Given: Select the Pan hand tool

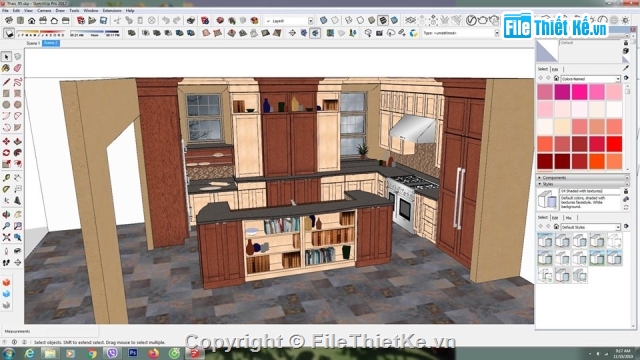Looking at the screenshot, I should [x=17, y=214].
